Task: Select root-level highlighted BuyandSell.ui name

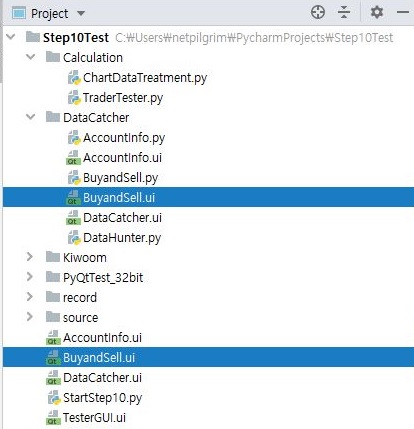Action: [99, 358]
